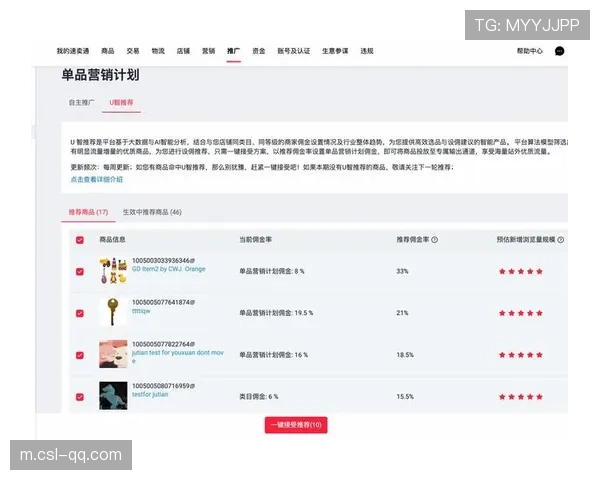
Task: Click 单品营销计划佣金: 16 % cell
Action: tap(274, 355)
